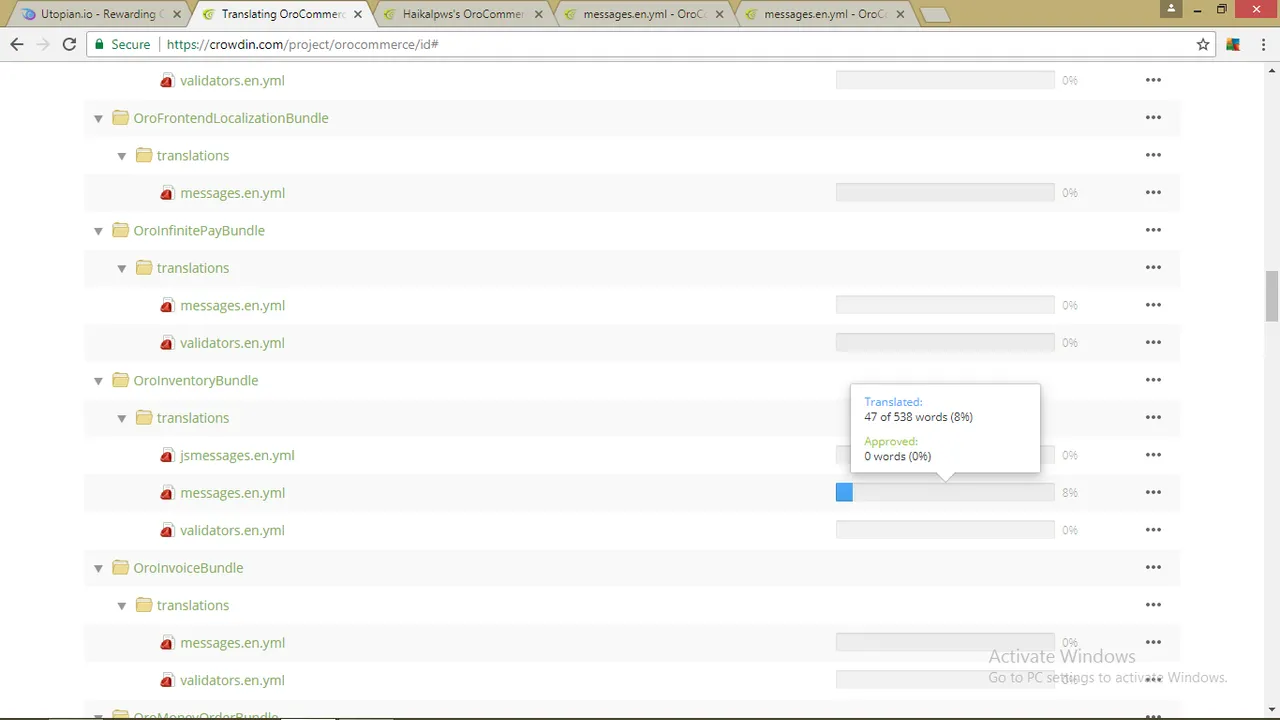Open more options for OroFrontendLocalizationBundle messages.en.yml
Viewport: 1280px width, 720px height.
1153,193
